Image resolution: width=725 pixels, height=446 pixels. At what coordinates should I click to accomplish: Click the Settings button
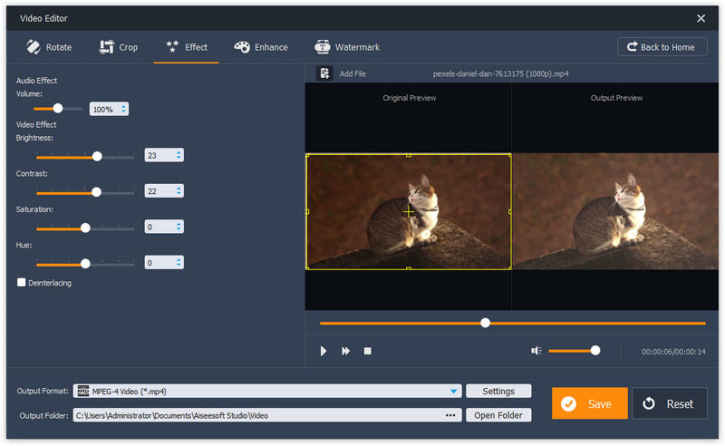coord(499,391)
